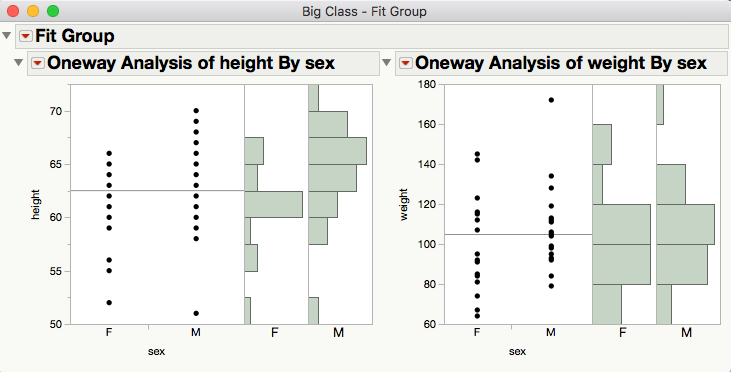Click the green zoom window button
Screen dimensions: 731x372
click(x=53, y=11)
